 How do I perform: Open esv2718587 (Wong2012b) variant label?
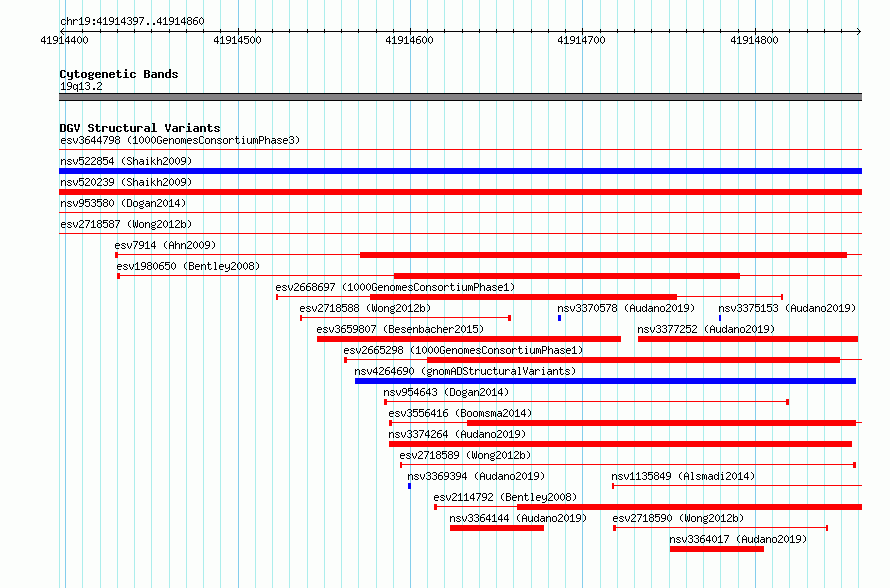click(126, 224)
